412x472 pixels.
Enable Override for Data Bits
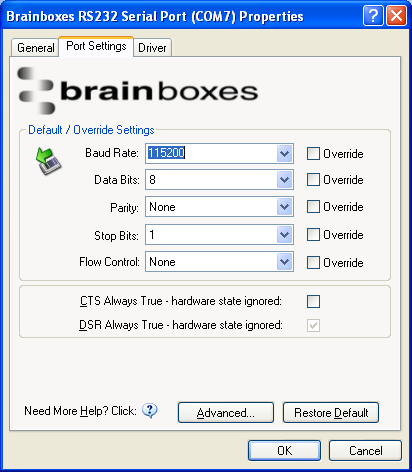tap(313, 179)
